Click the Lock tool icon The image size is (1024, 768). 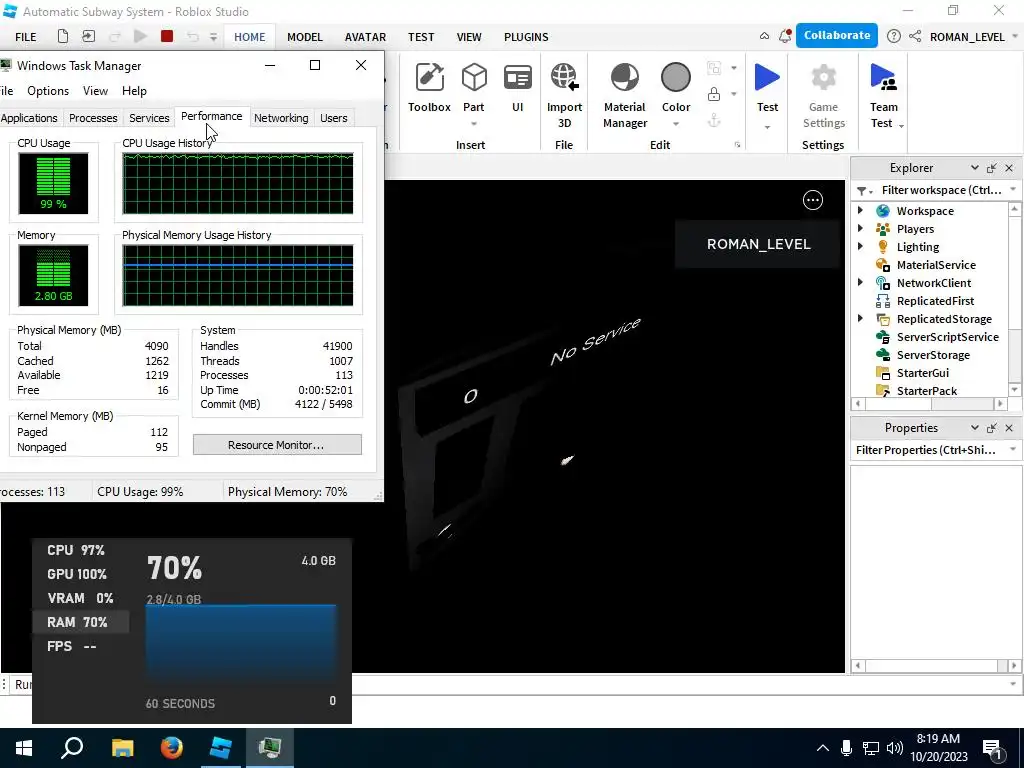(x=714, y=94)
